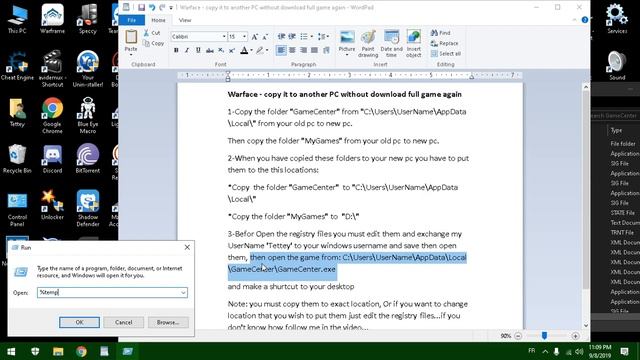This screenshot has width=640, height=360.
Task: Start a bulleted list
Action: pos(304,37)
